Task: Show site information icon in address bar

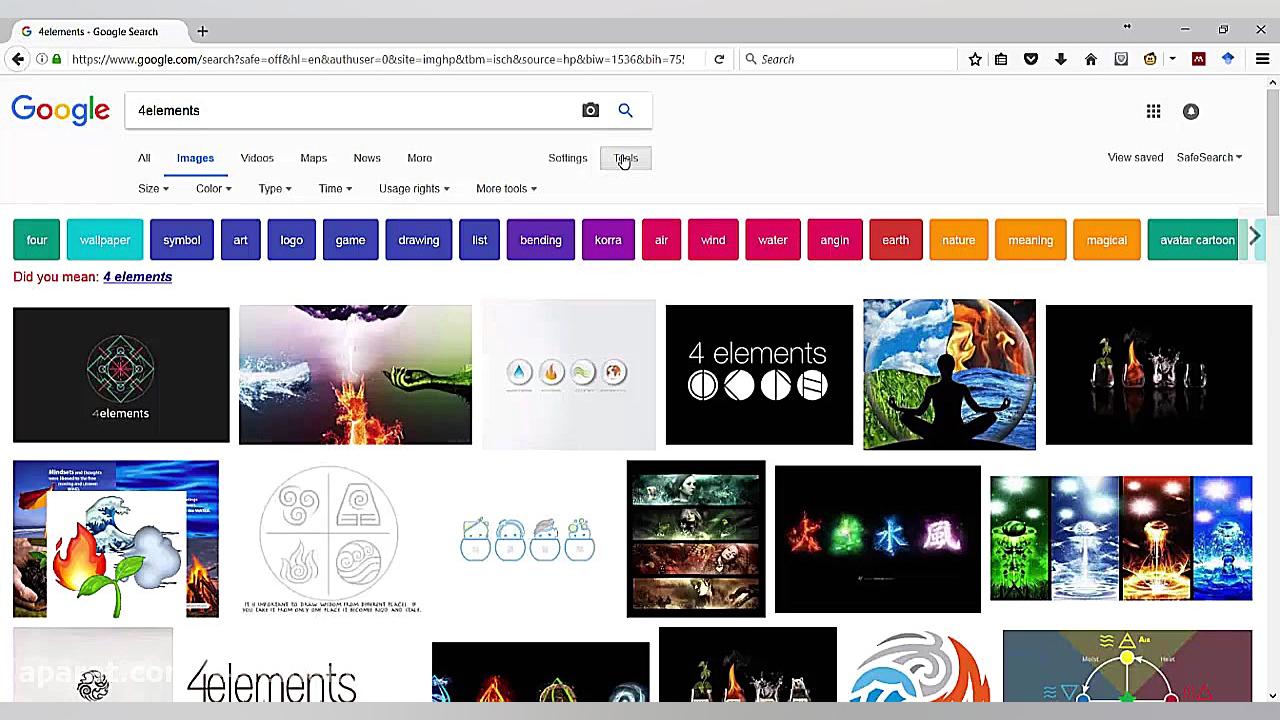Action: 42,59
